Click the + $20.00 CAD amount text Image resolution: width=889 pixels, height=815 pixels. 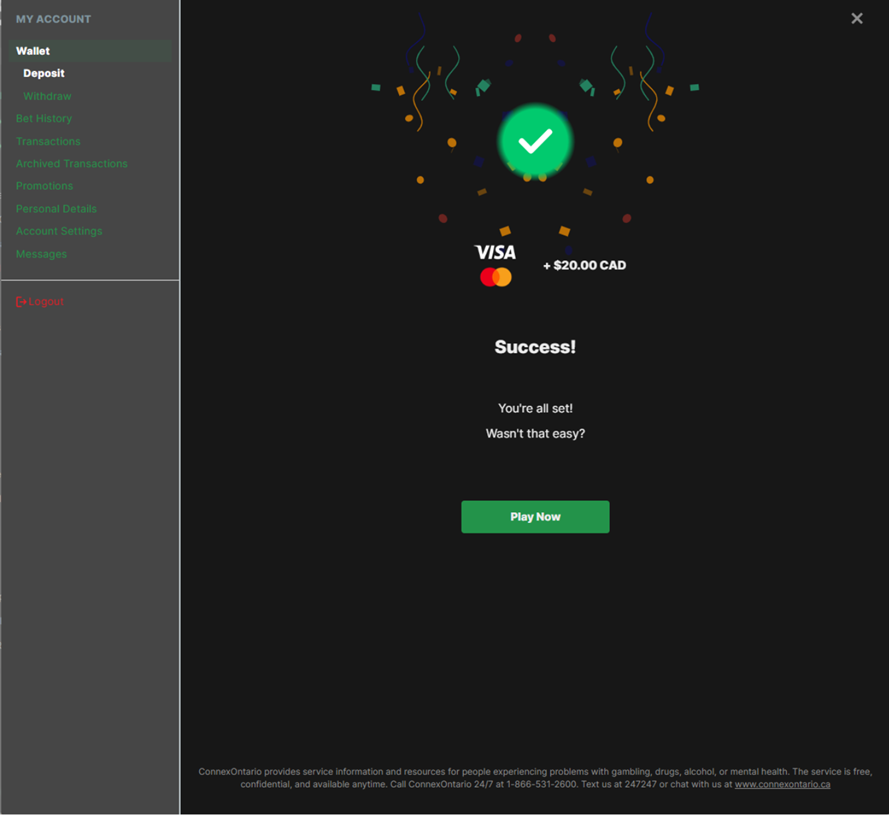pos(585,265)
